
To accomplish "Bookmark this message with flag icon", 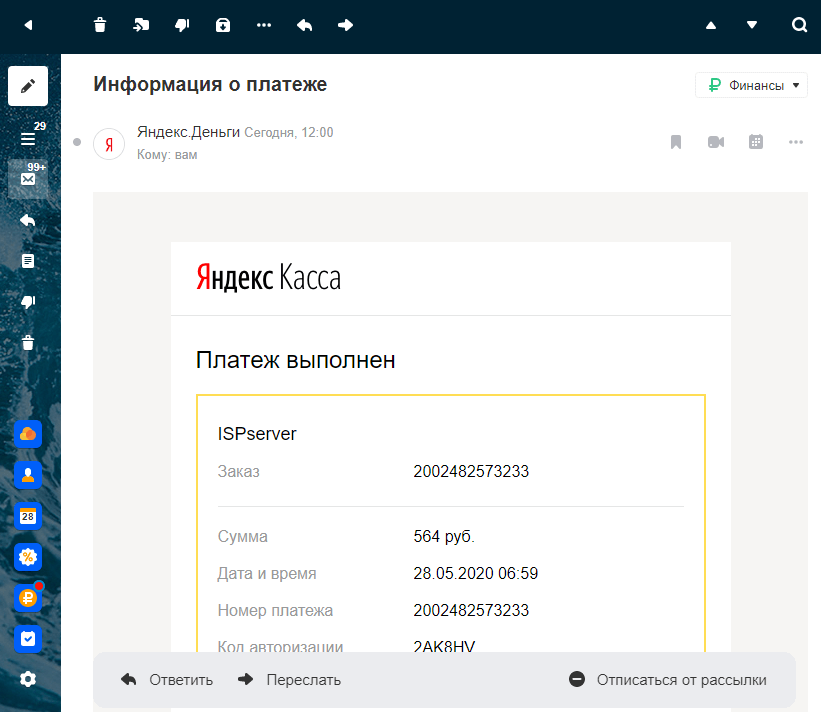I will tap(676, 142).
